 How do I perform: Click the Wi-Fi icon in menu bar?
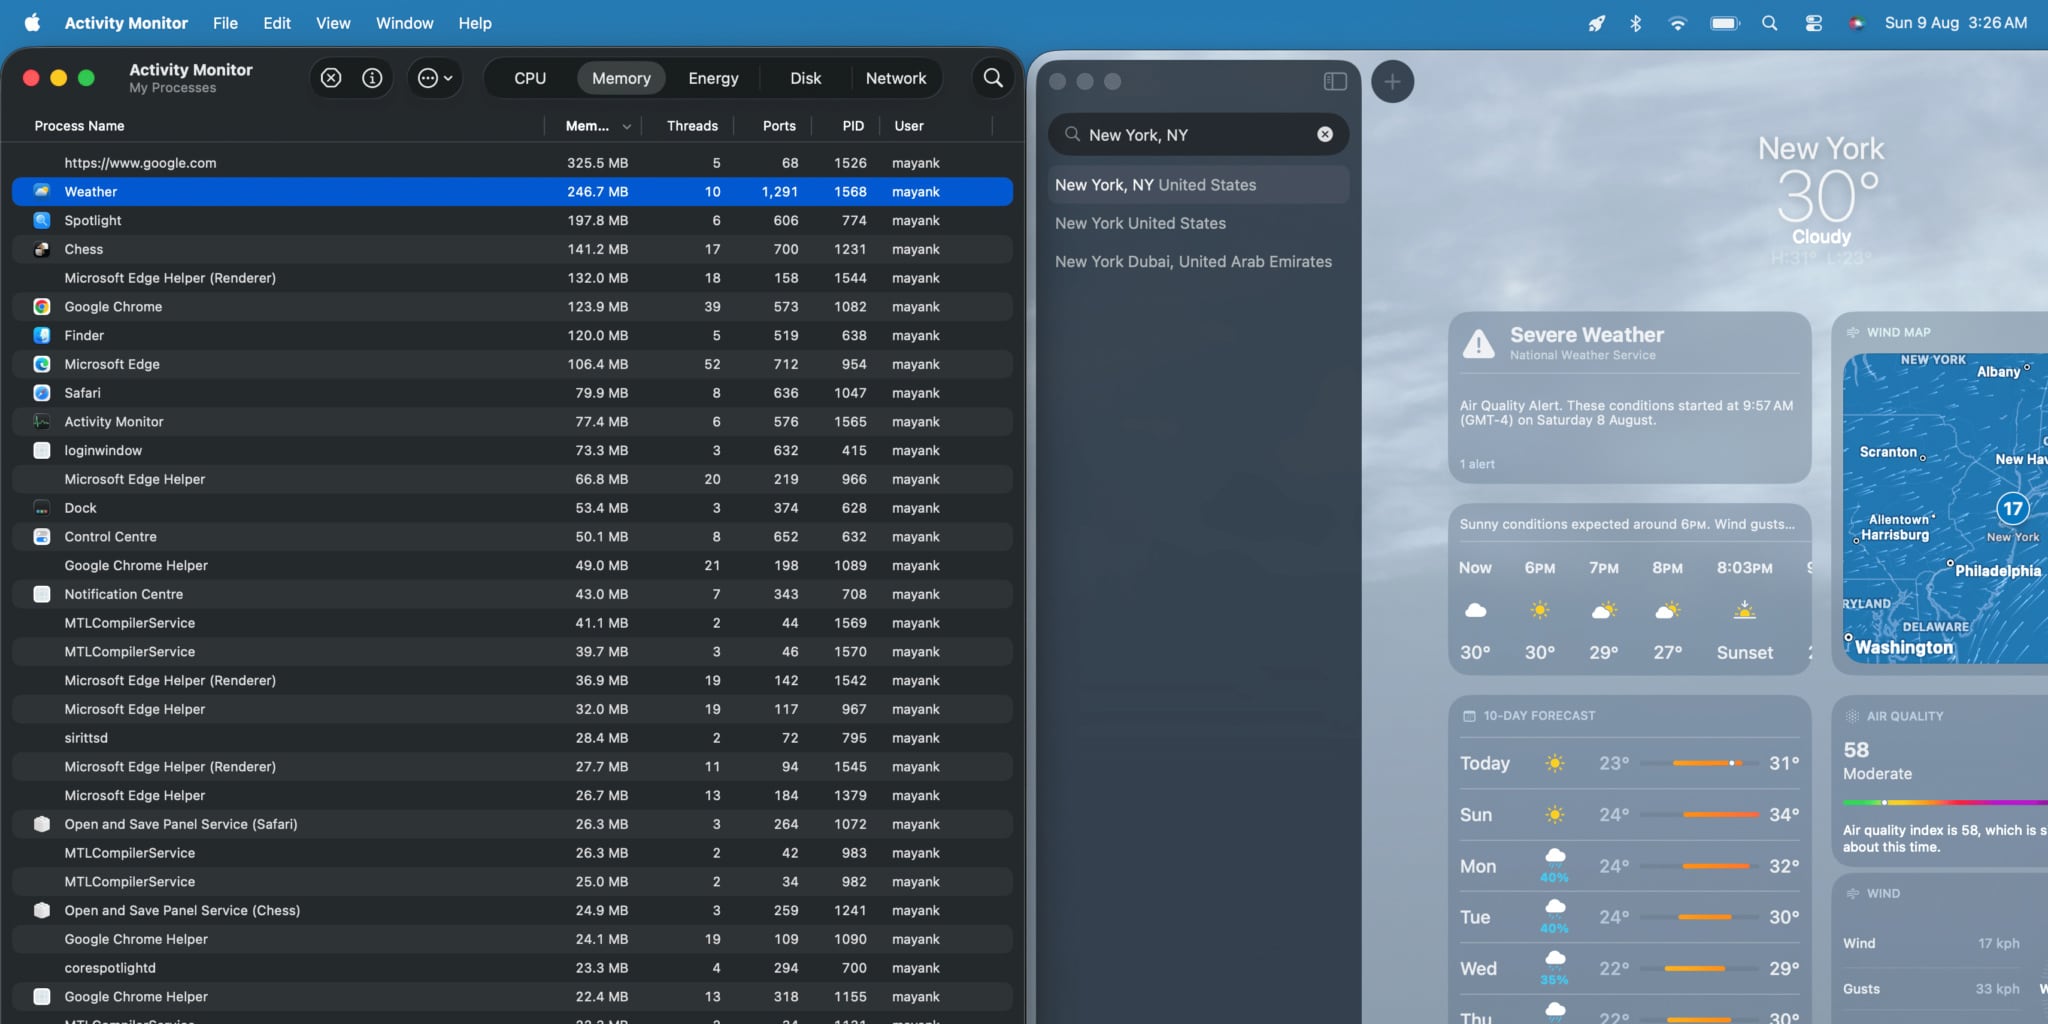[x=1678, y=23]
